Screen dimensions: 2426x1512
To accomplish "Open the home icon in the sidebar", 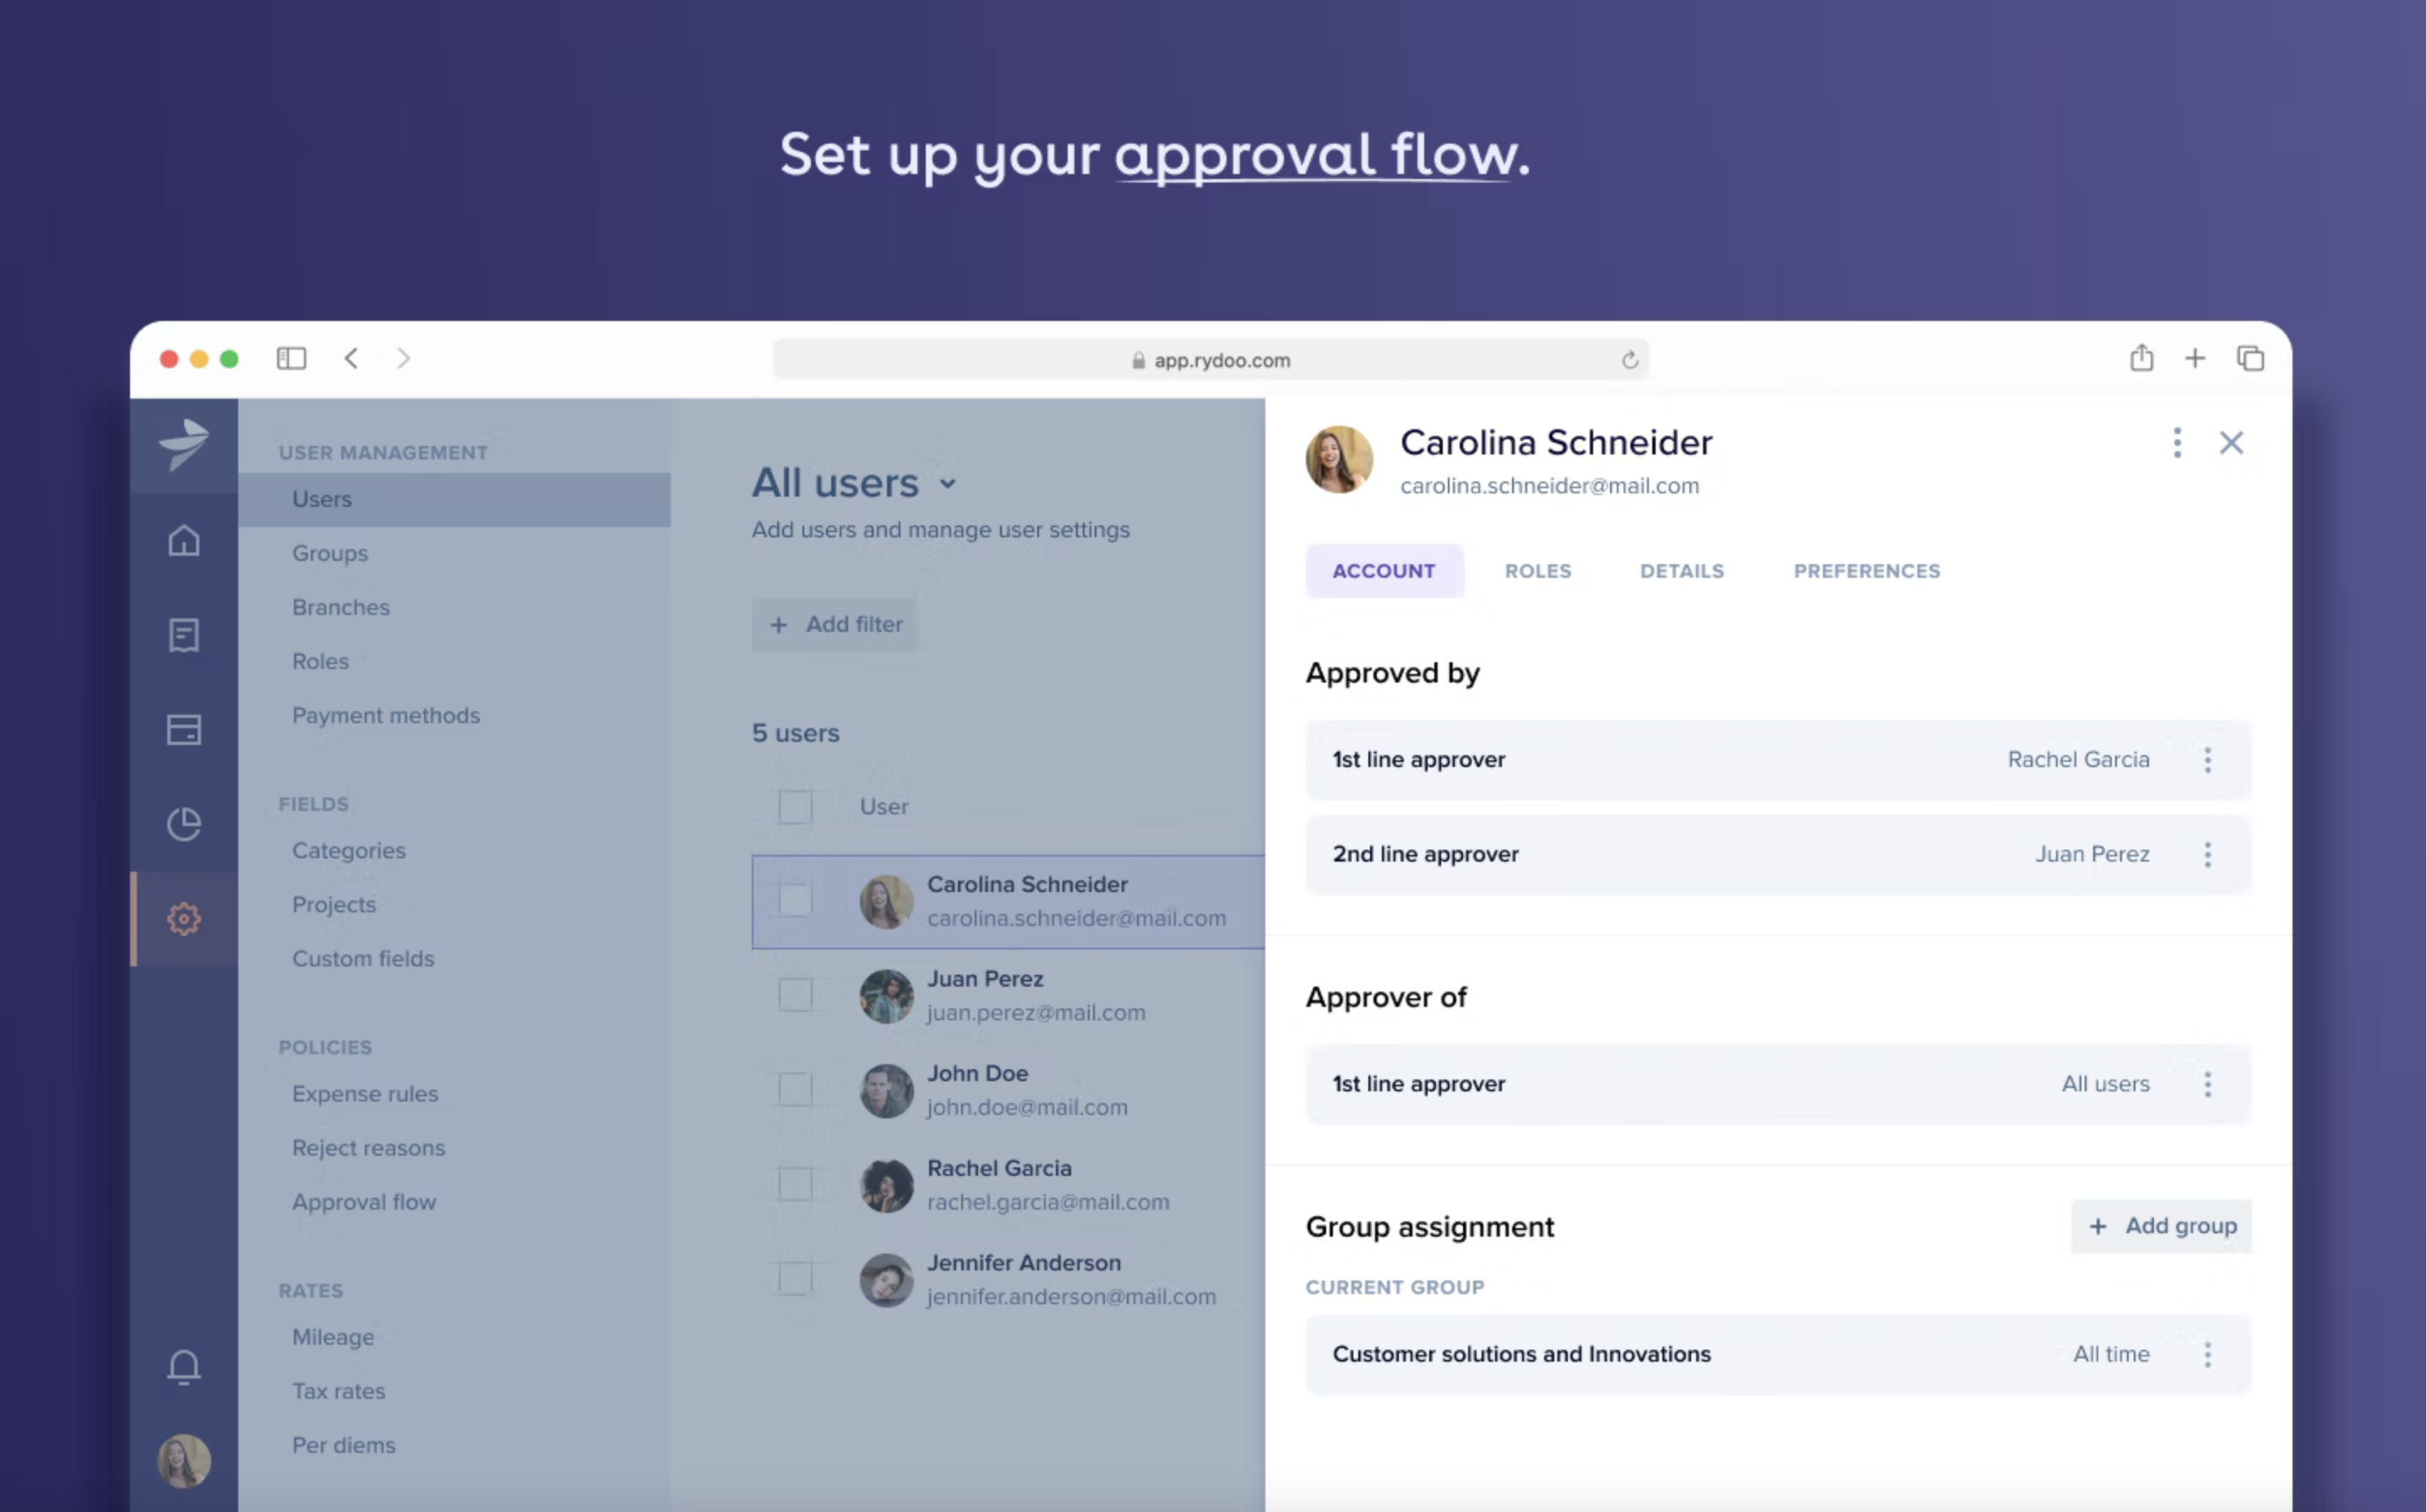I will click(x=184, y=541).
